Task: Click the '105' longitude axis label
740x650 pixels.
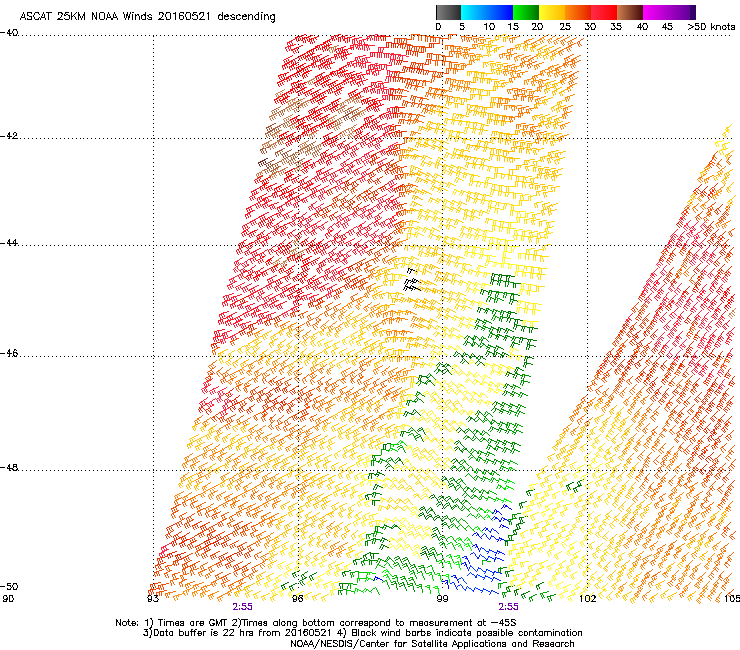Action: pyautogui.click(x=732, y=599)
